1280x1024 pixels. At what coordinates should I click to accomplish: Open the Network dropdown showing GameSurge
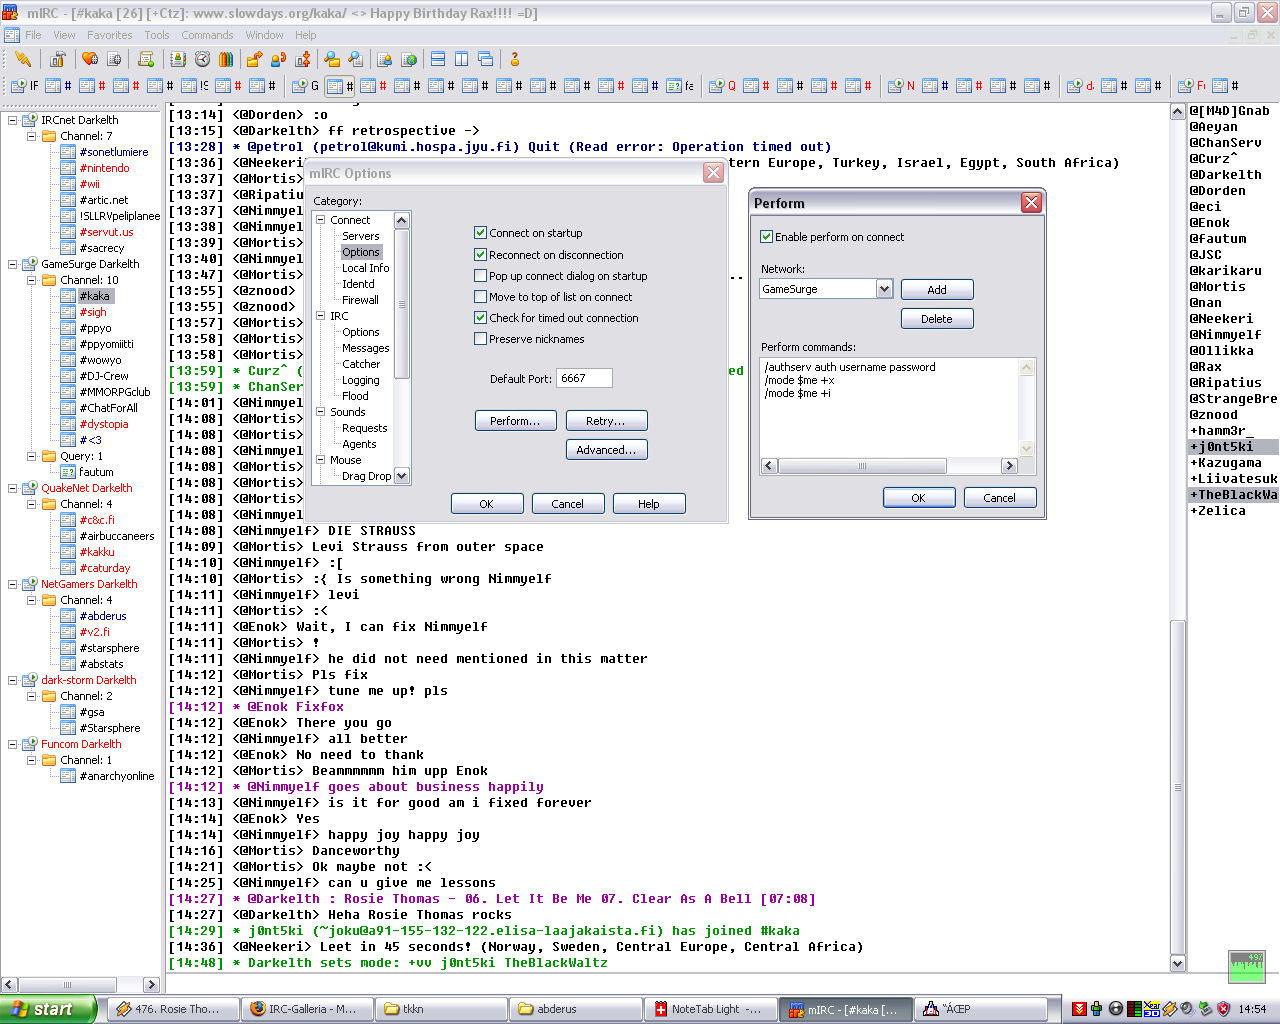(x=884, y=289)
